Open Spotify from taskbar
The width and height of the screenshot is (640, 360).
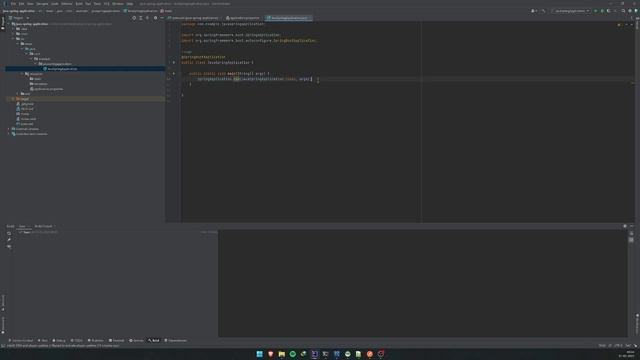[x=293, y=354]
